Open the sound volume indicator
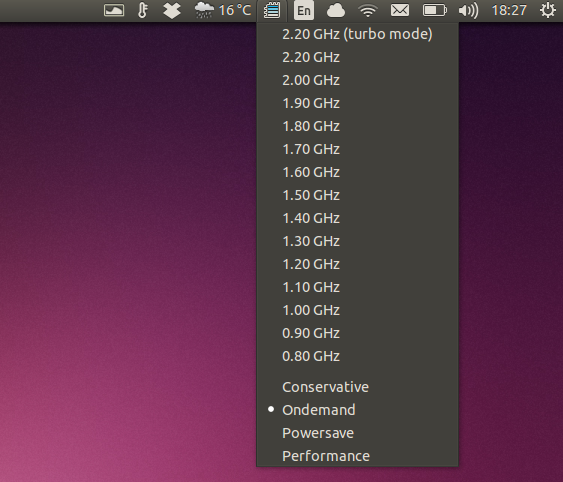The image size is (563, 482). (468, 10)
